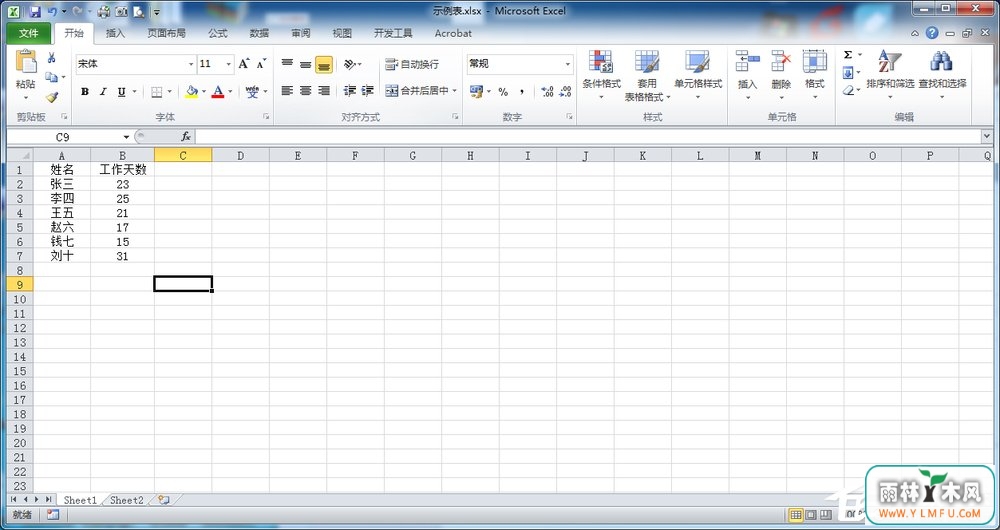Click the Paste icon in clipboard group
The height and width of the screenshot is (530, 1000).
[26, 62]
